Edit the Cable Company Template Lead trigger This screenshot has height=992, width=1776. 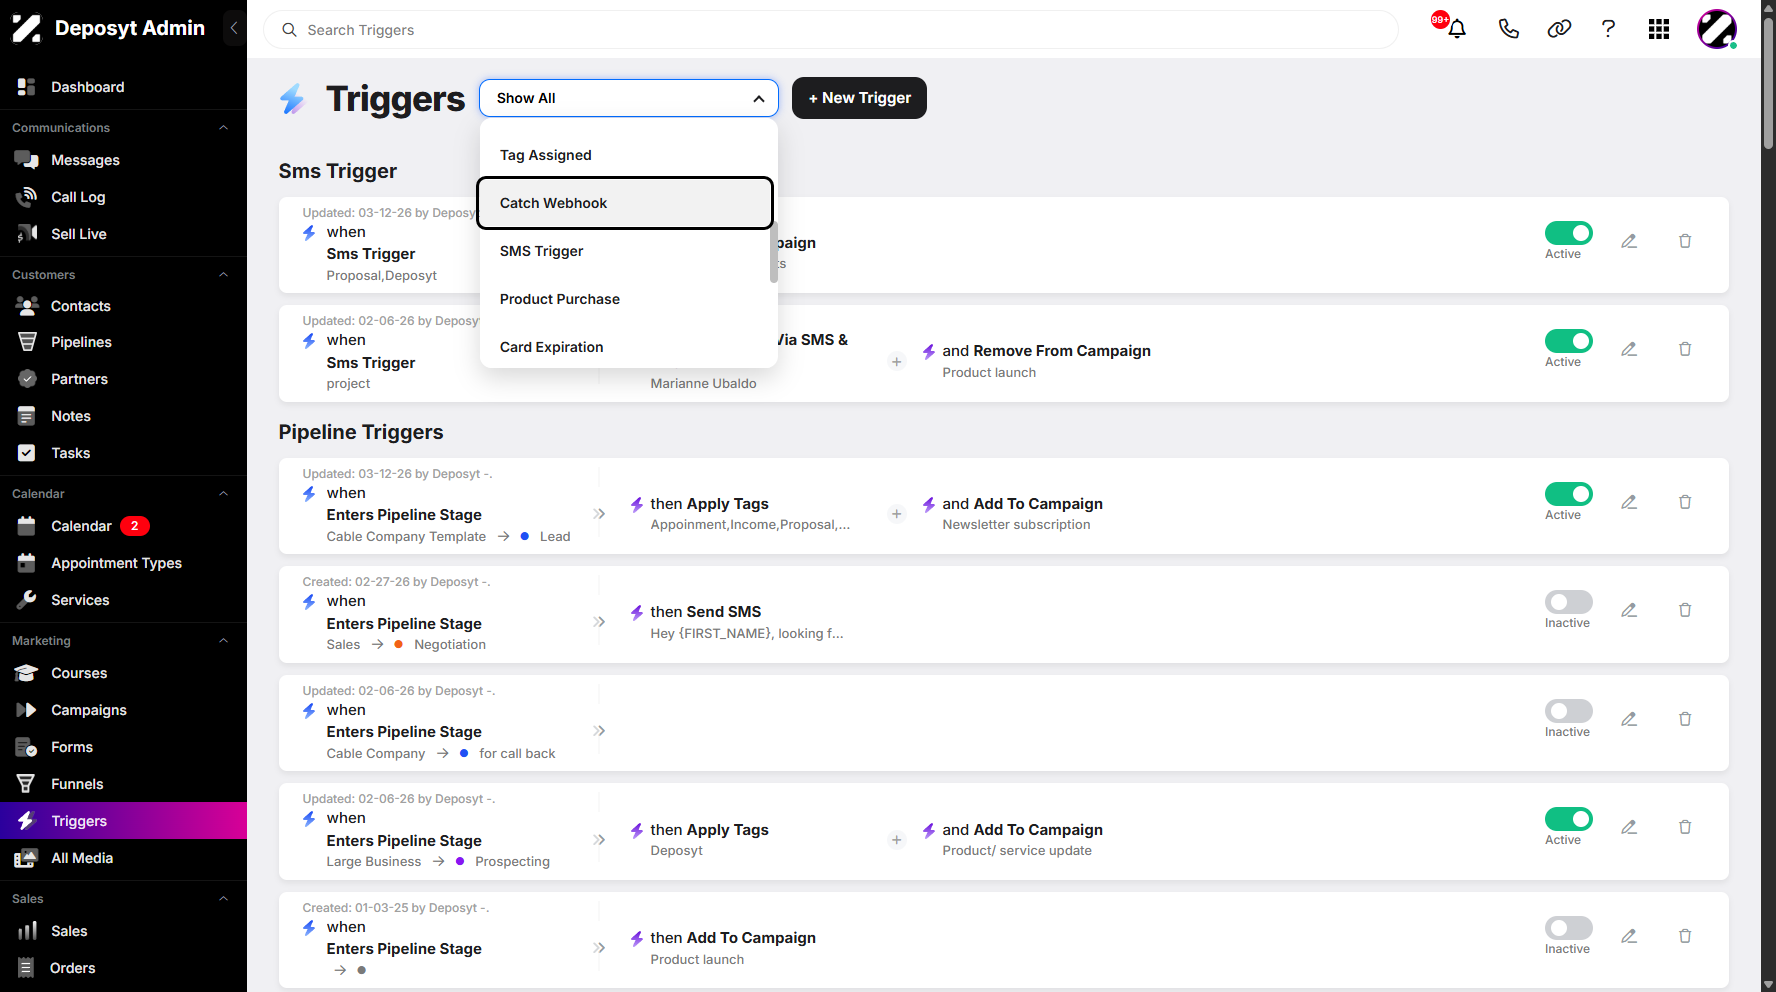[1629, 502]
